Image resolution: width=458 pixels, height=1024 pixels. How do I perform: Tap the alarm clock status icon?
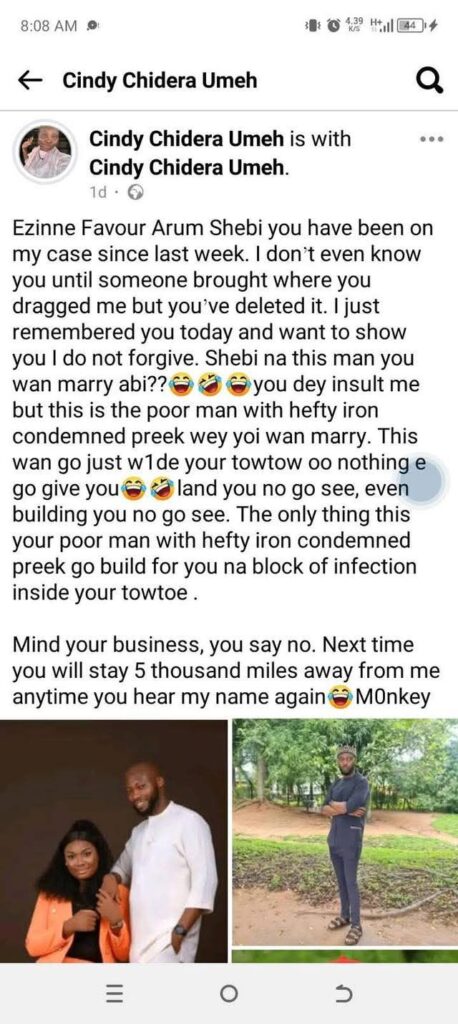333,26
